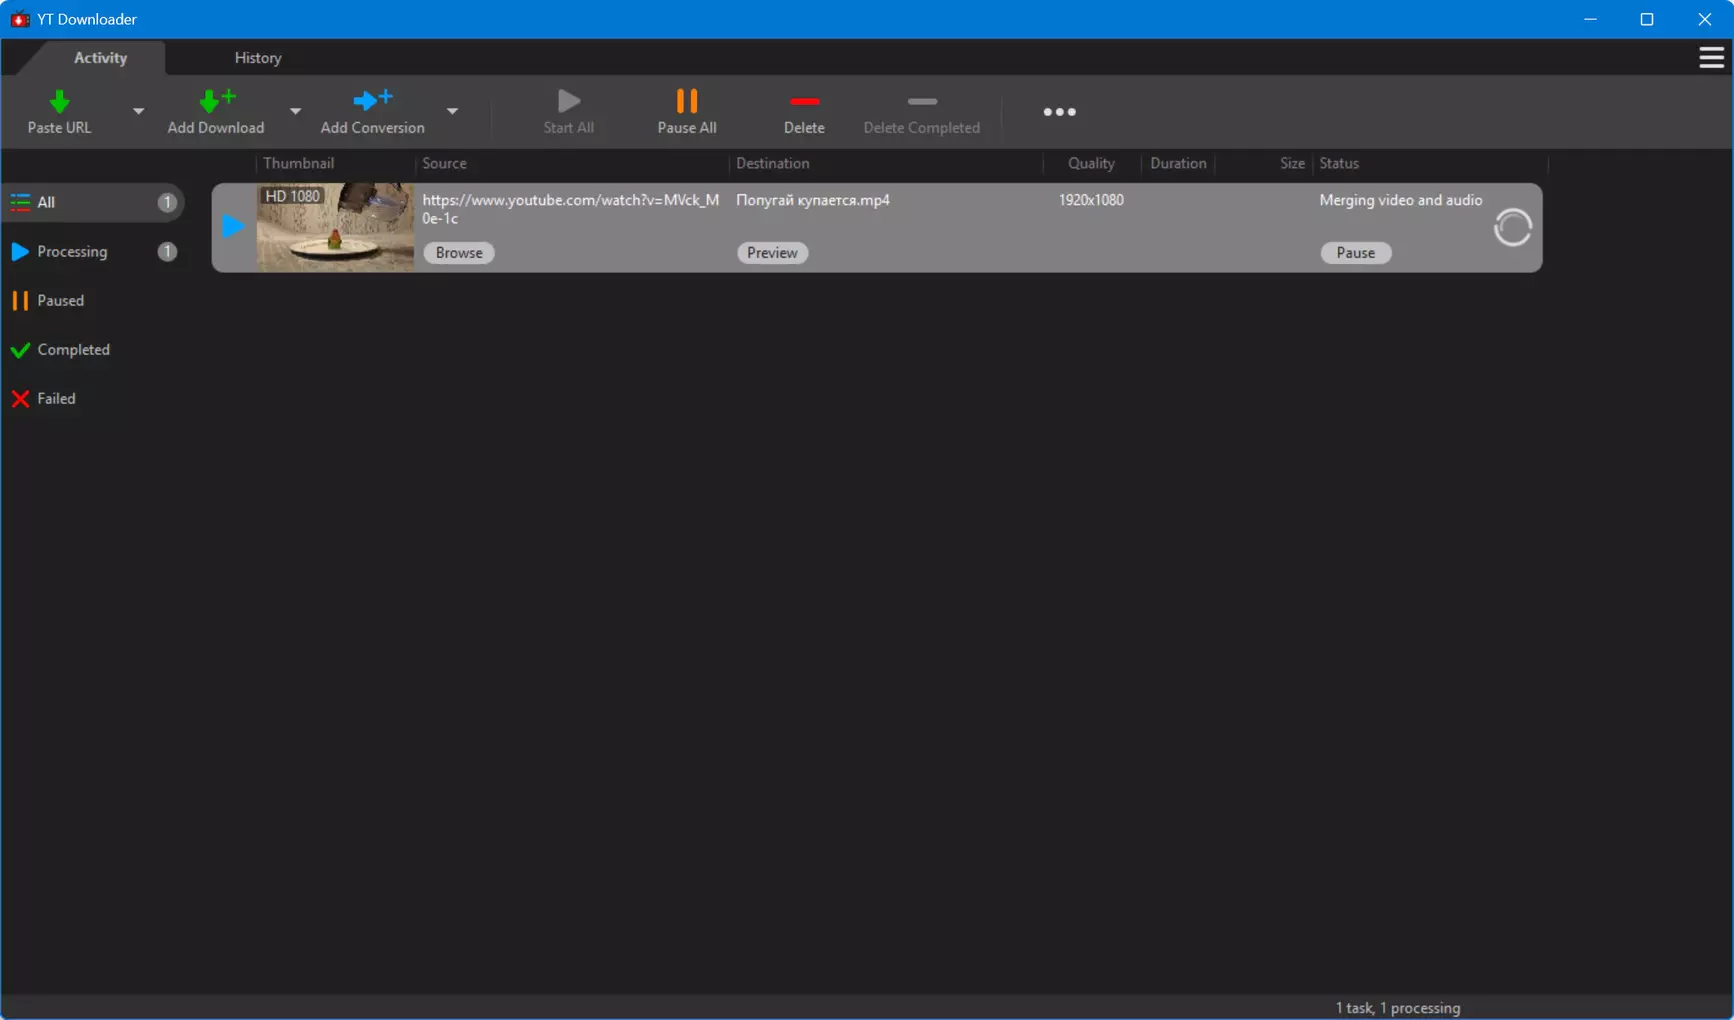Click the Duration column header
The image size is (1734, 1020).
pos(1178,163)
